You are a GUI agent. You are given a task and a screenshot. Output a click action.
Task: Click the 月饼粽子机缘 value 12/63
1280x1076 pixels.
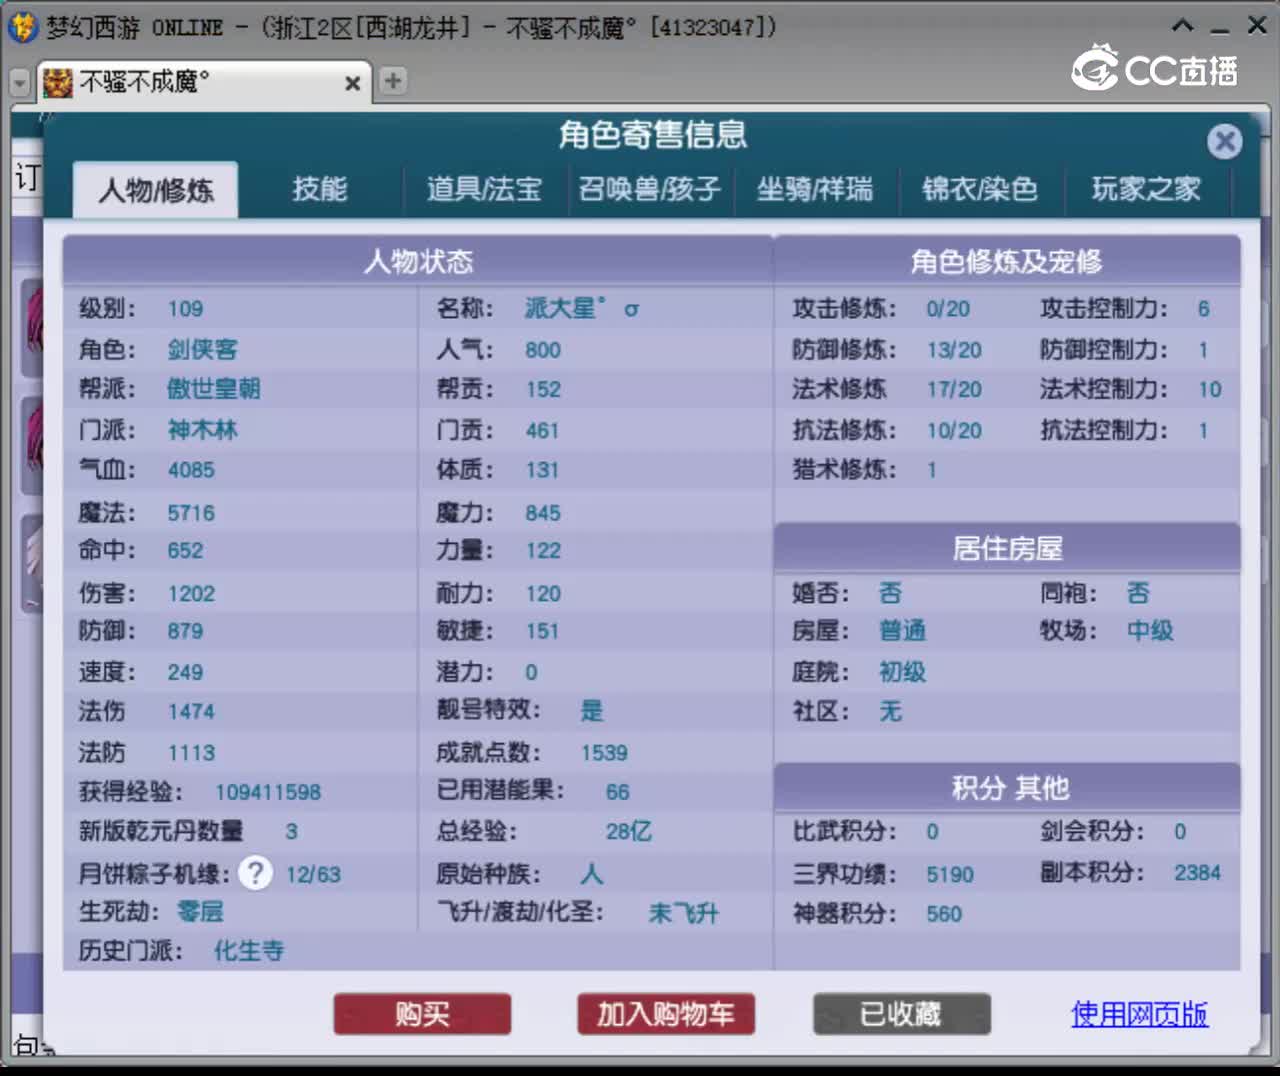click(x=313, y=875)
